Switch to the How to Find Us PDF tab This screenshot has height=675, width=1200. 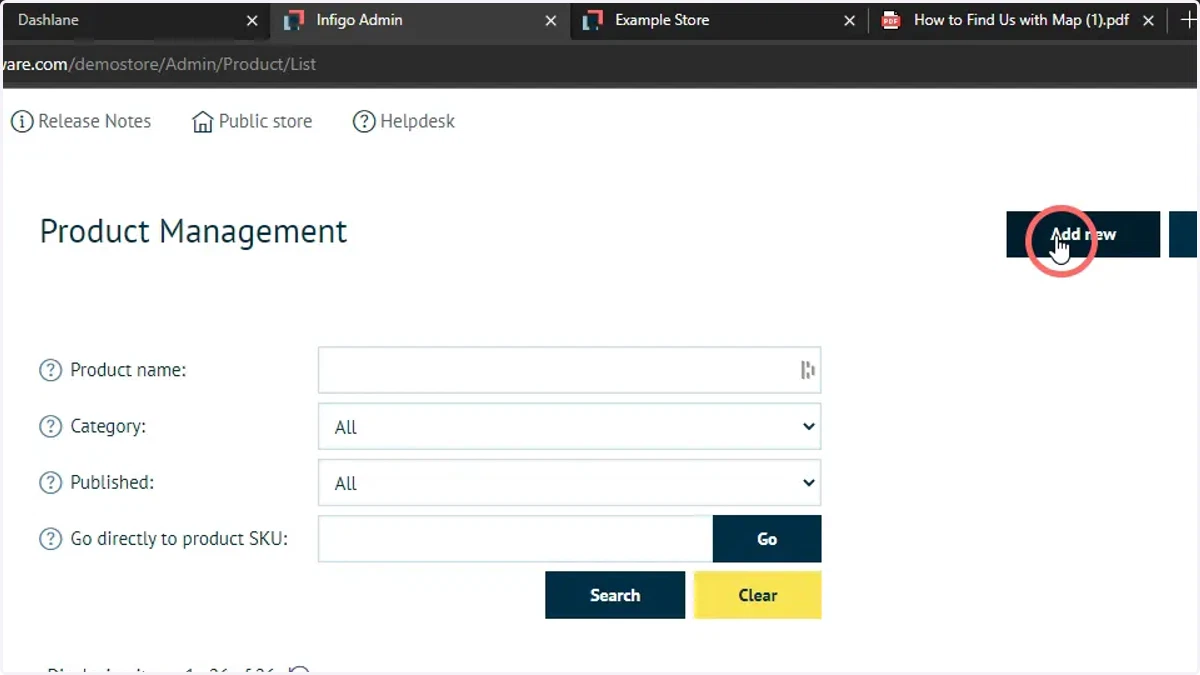[x=1020, y=20]
